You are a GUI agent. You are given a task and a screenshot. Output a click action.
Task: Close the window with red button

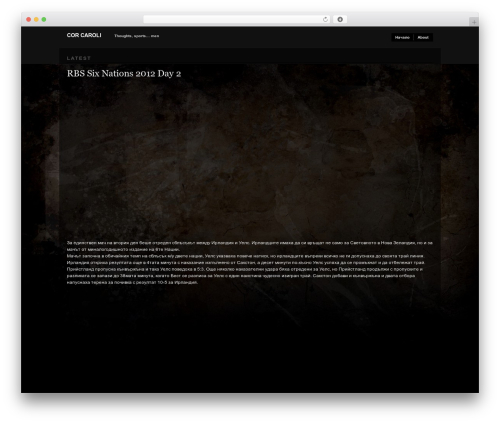(29, 20)
